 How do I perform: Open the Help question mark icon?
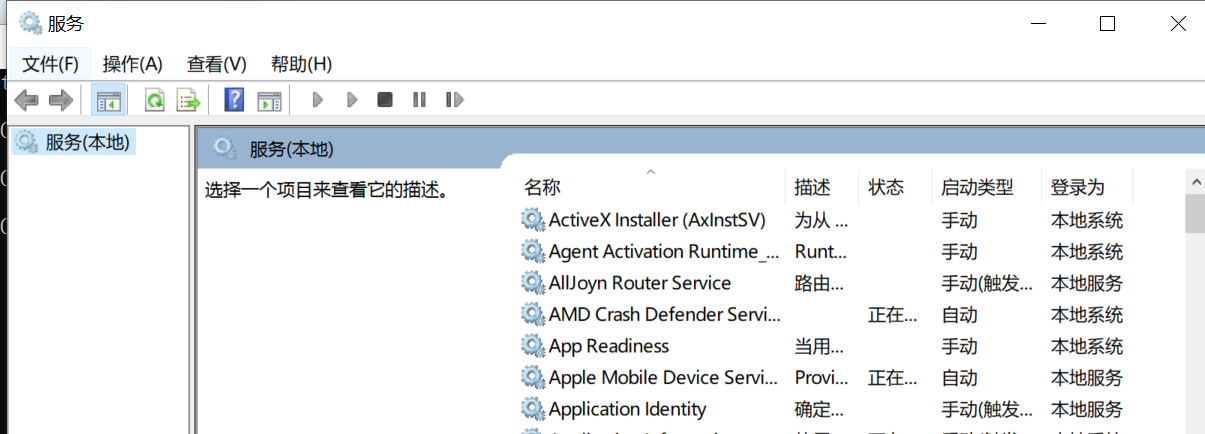[x=235, y=100]
